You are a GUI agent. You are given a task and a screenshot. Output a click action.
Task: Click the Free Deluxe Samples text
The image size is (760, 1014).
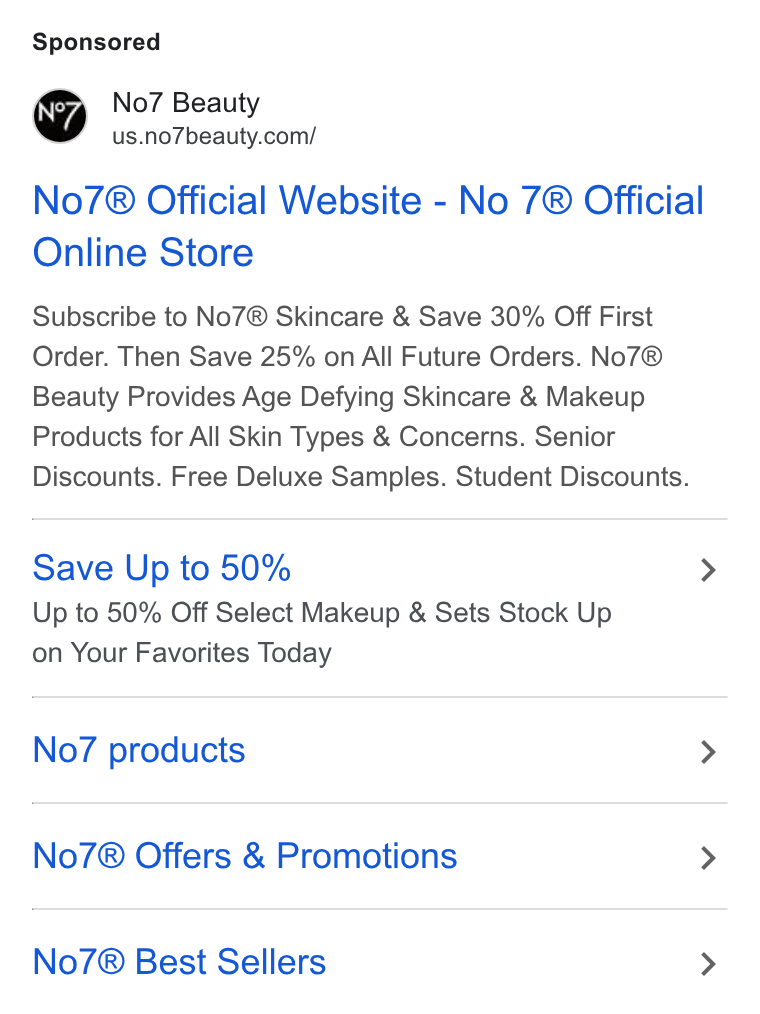[309, 477]
